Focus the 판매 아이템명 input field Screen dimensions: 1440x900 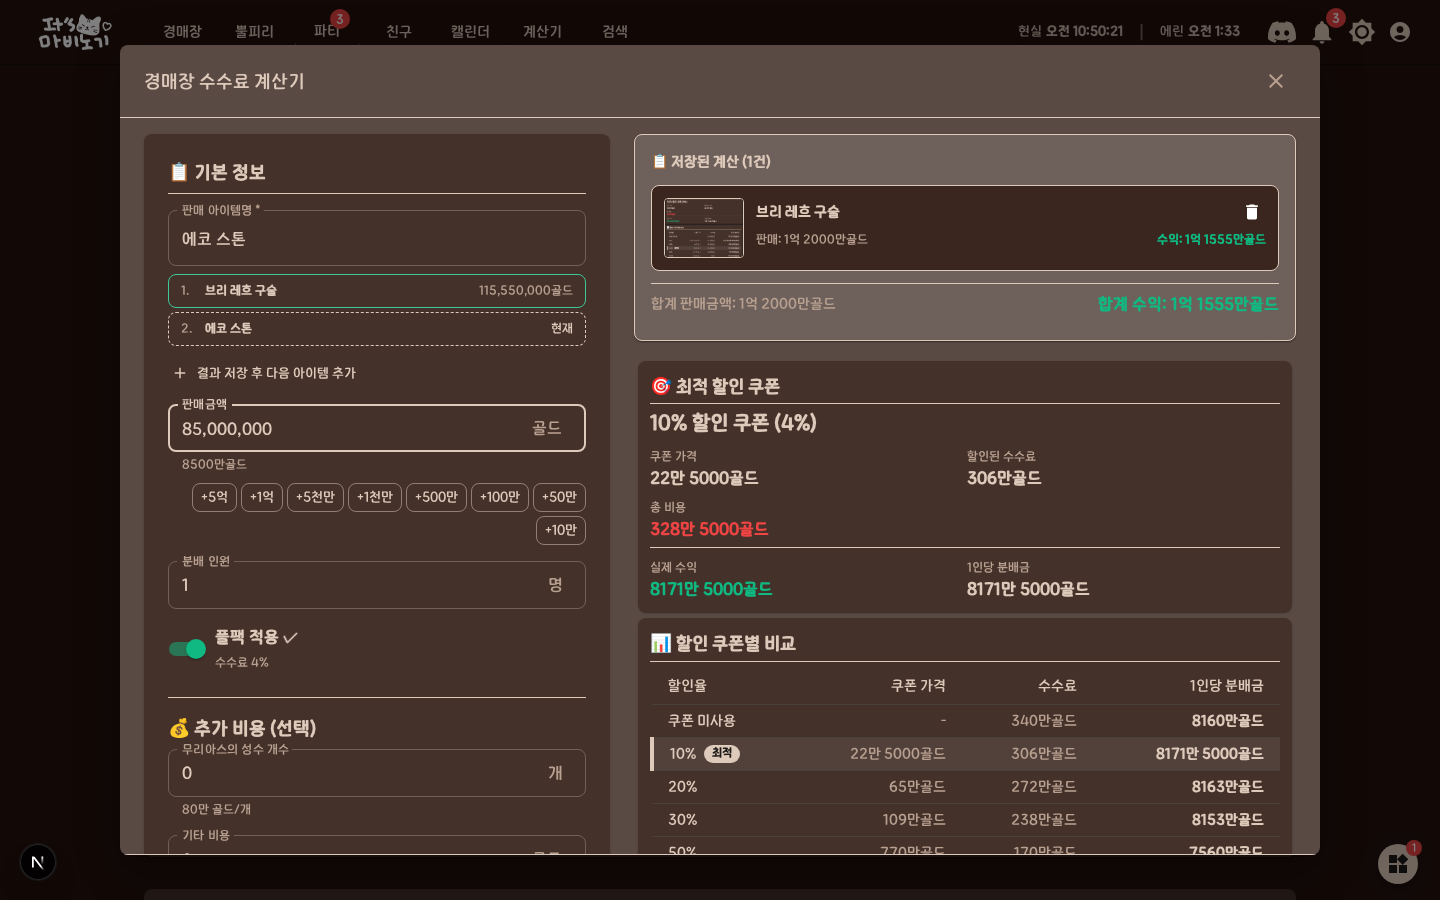pyautogui.click(x=377, y=238)
